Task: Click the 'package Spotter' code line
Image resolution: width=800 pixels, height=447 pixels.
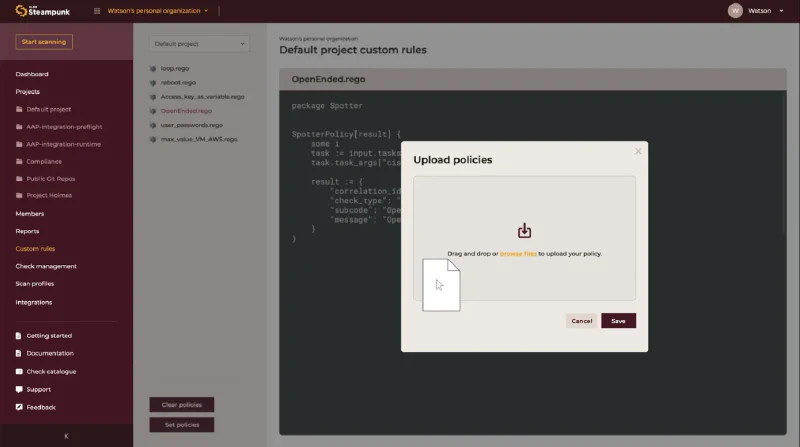Action: 327,106
